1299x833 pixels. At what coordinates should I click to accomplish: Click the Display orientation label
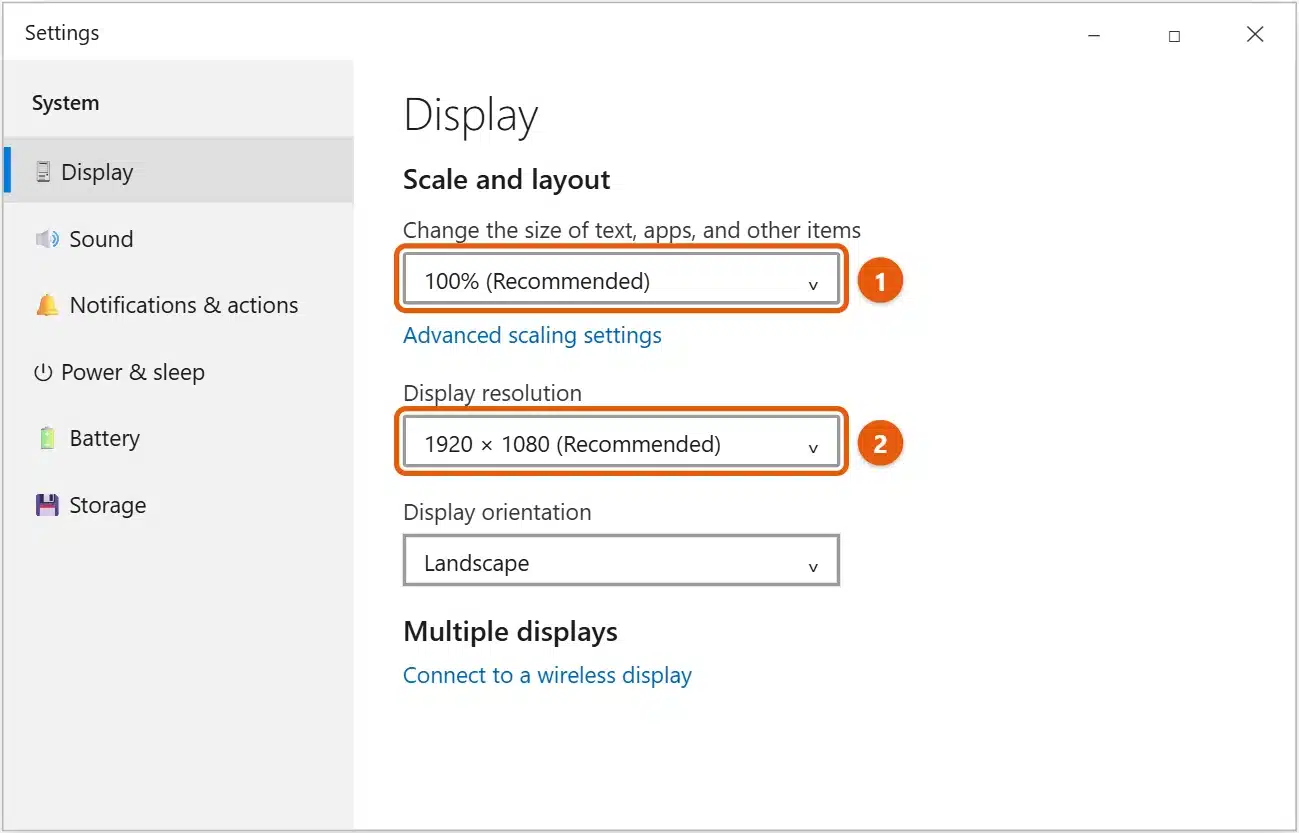click(x=497, y=512)
